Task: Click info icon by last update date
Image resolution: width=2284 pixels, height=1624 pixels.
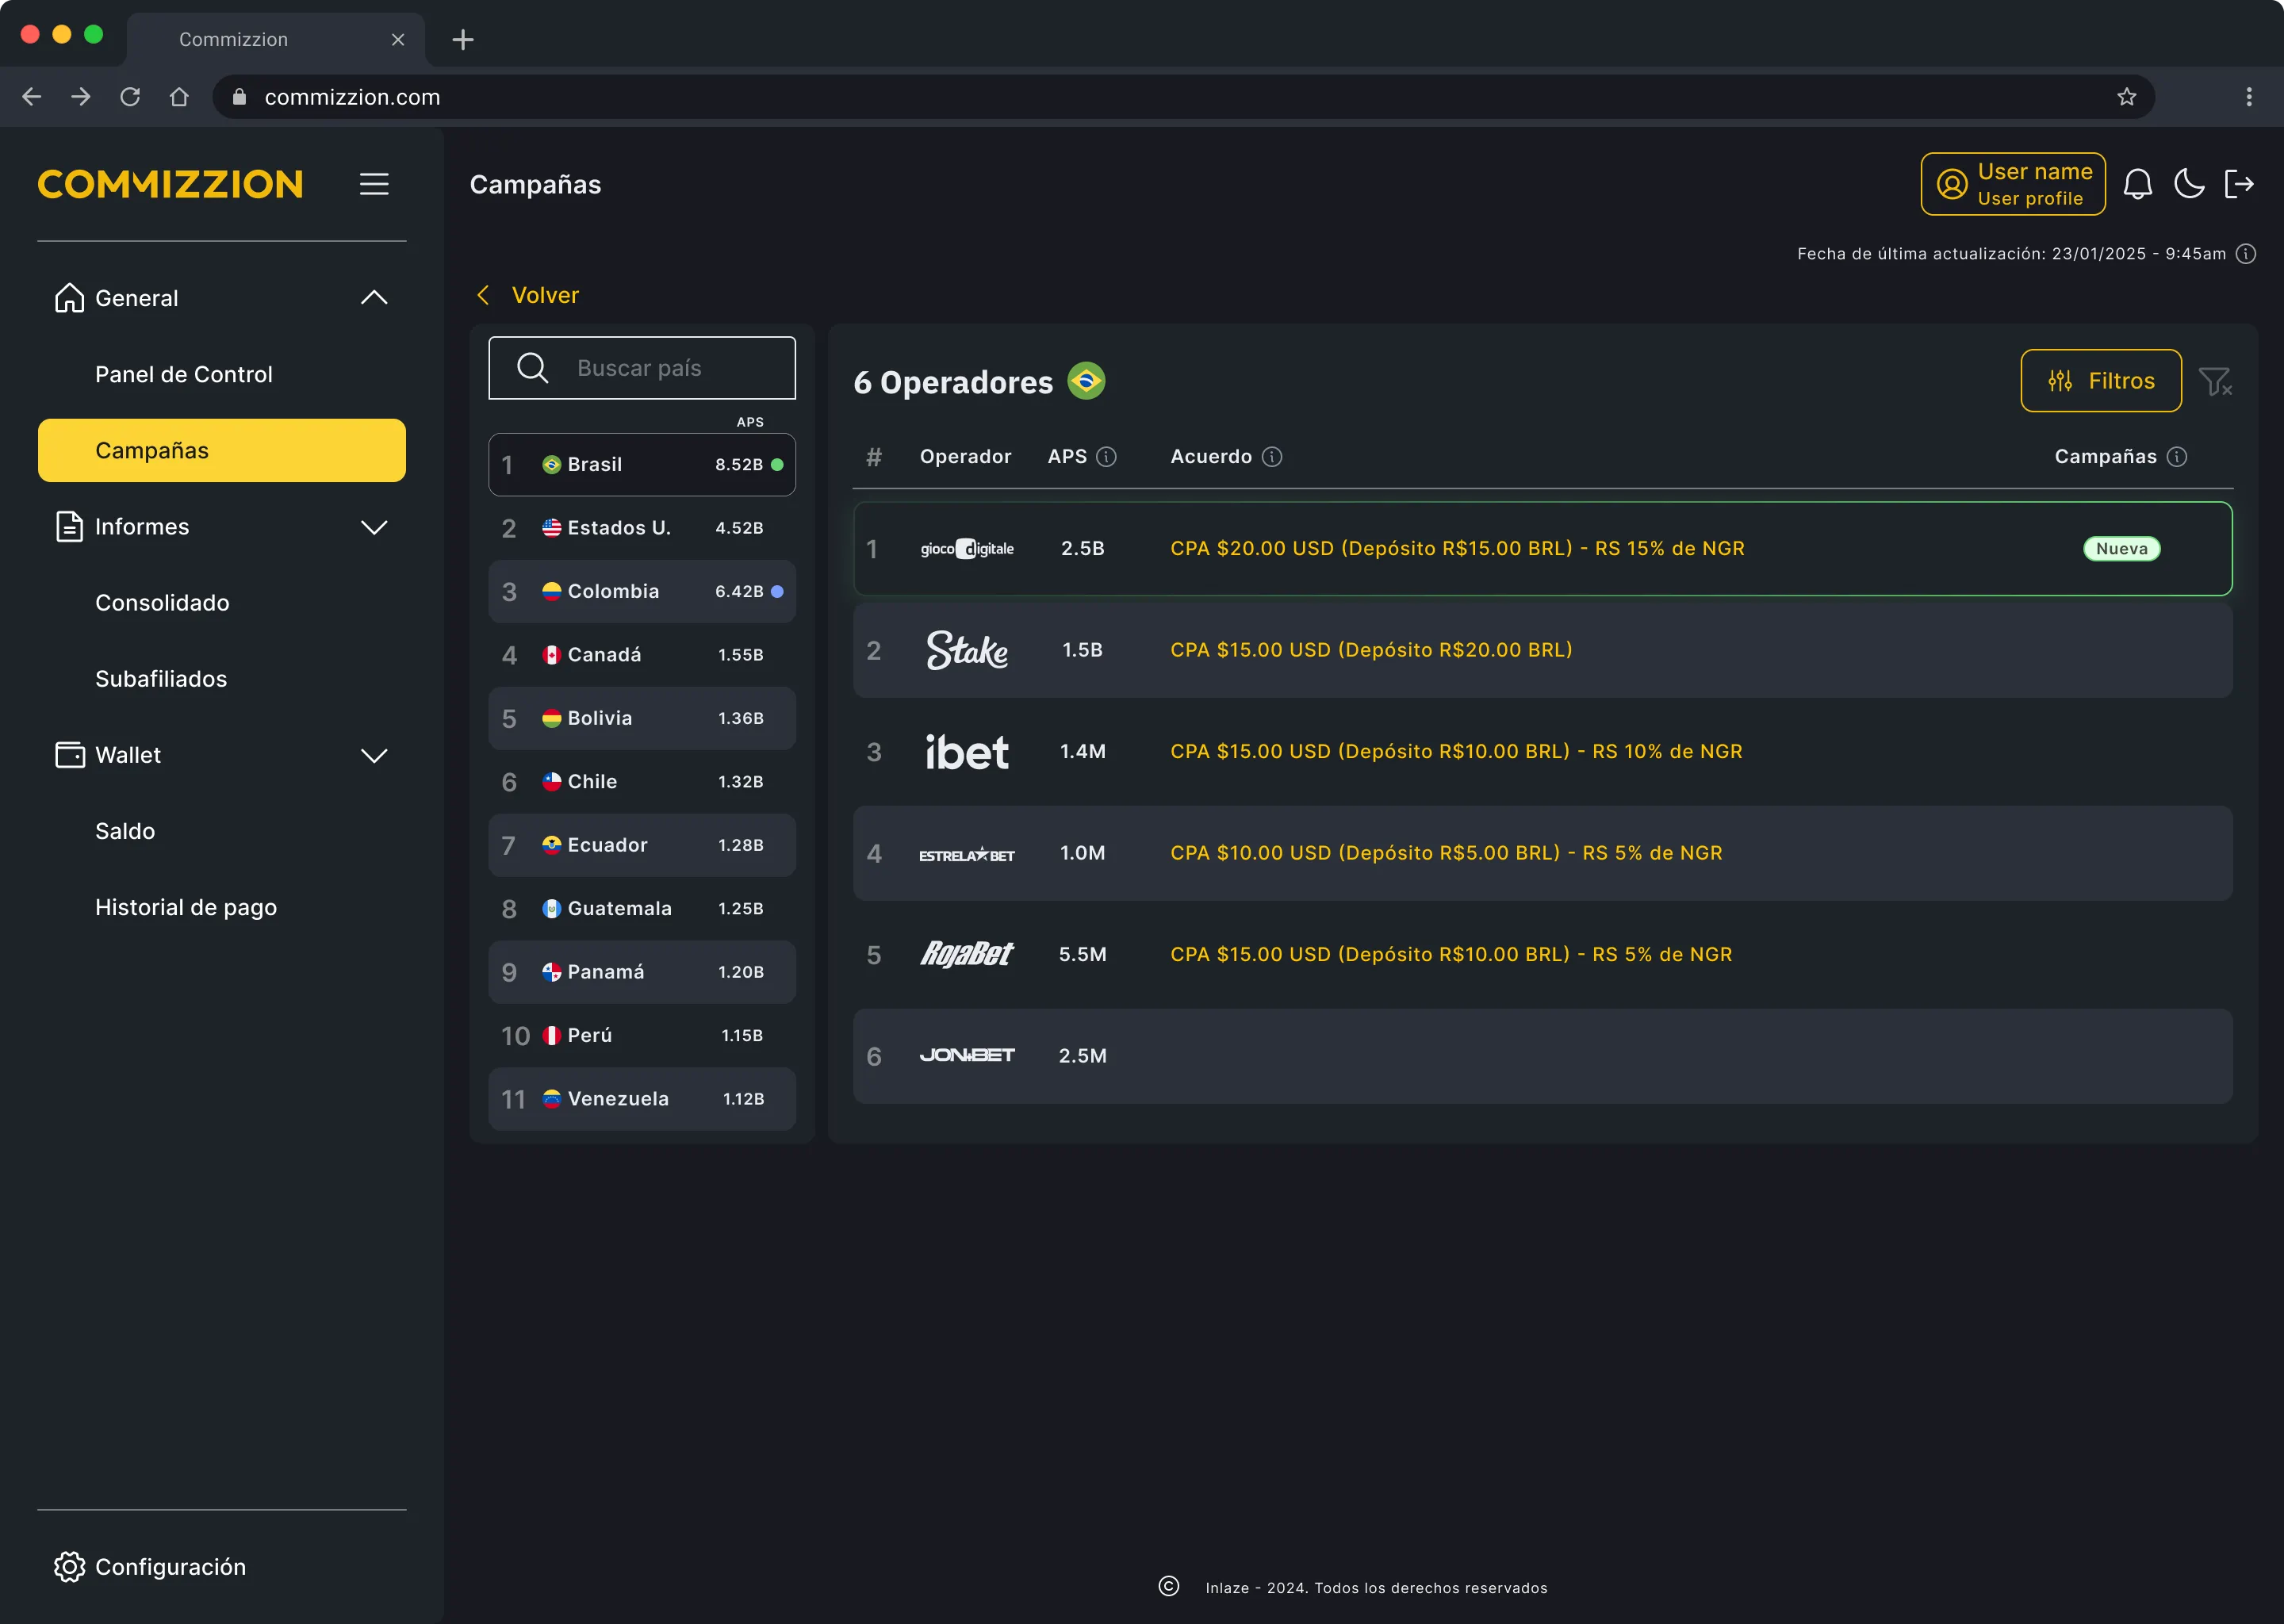Action: pos(2246,254)
